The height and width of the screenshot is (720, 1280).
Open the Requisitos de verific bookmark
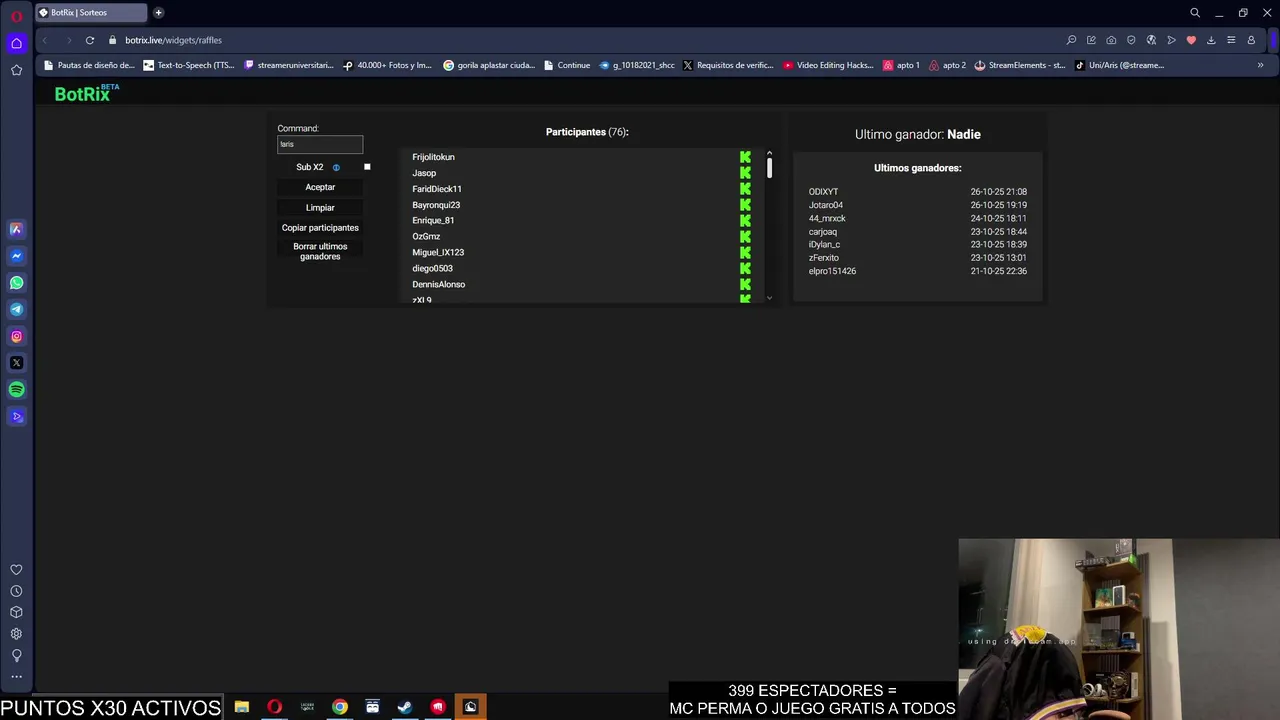pyautogui.click(x=728, y=65)
